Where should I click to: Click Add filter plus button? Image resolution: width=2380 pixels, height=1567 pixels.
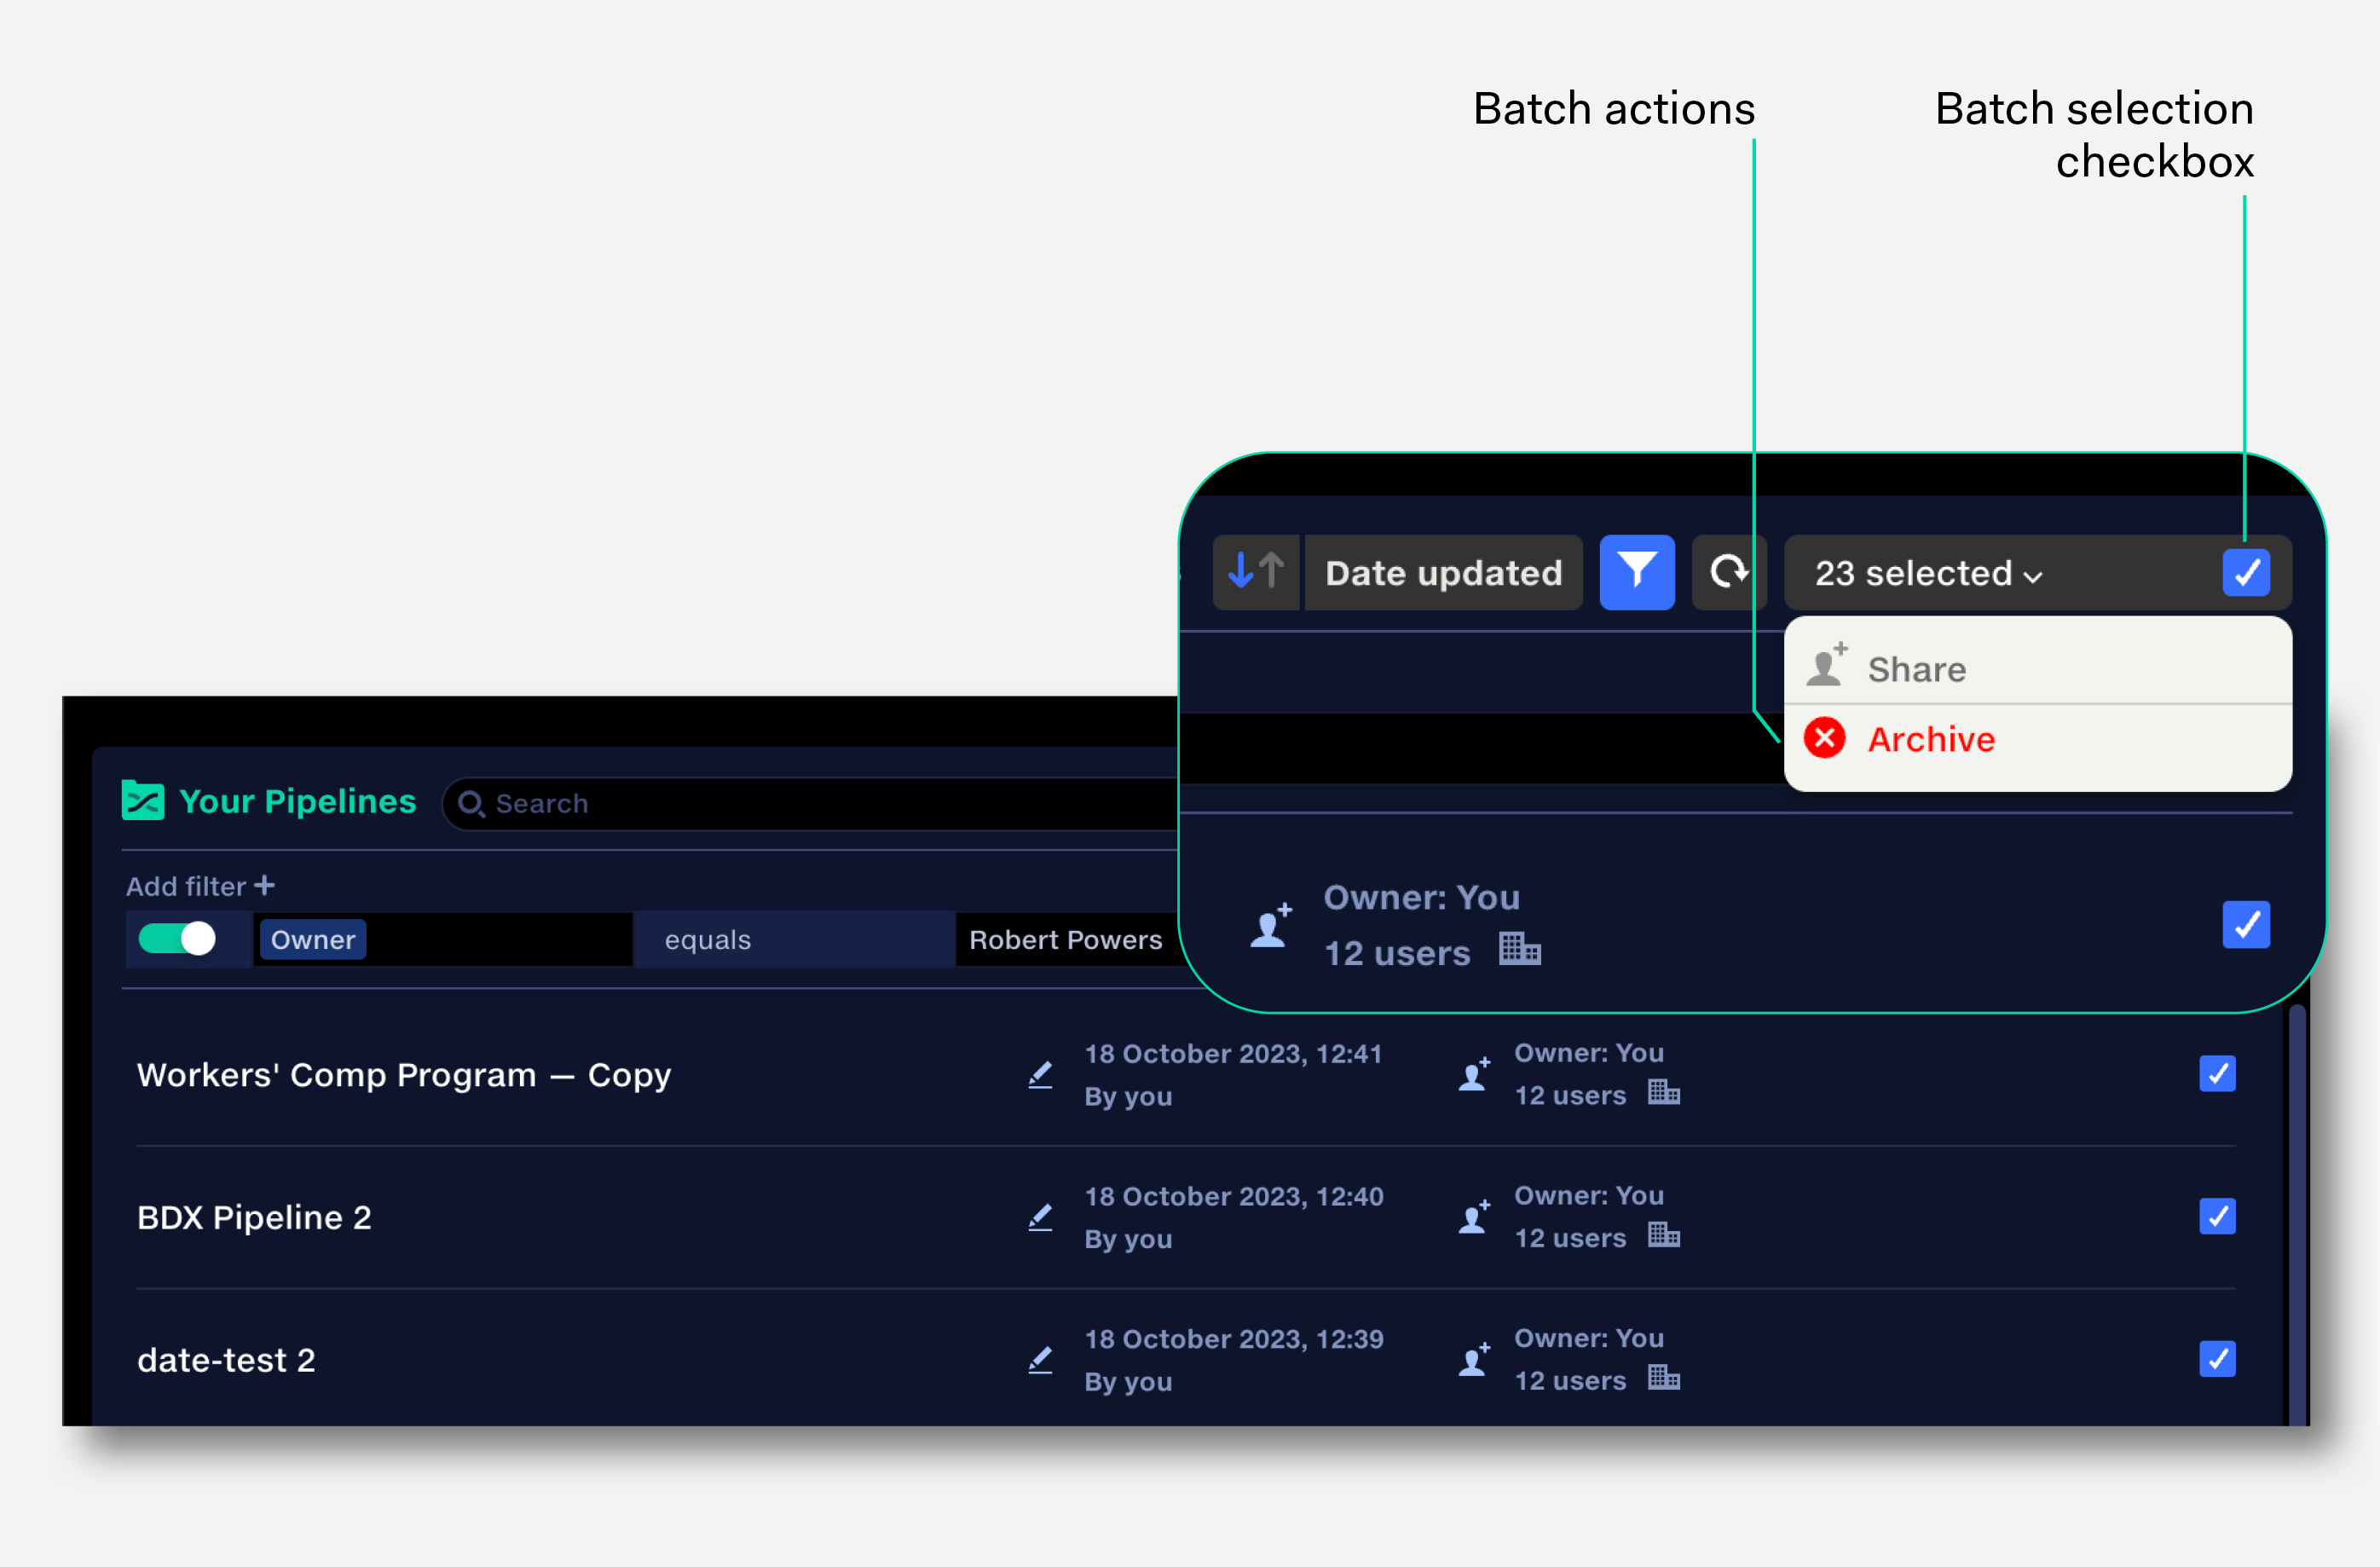click(x=200, y=886)
